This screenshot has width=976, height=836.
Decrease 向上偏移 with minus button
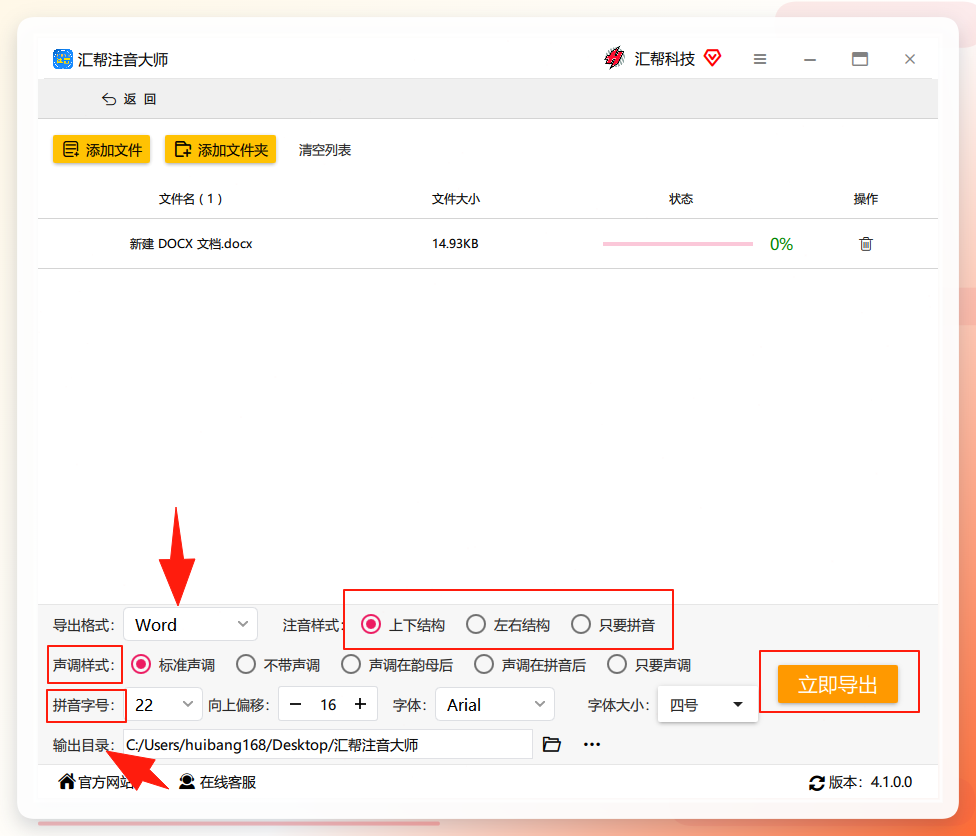pyautogui.click(x=296, y=704)
